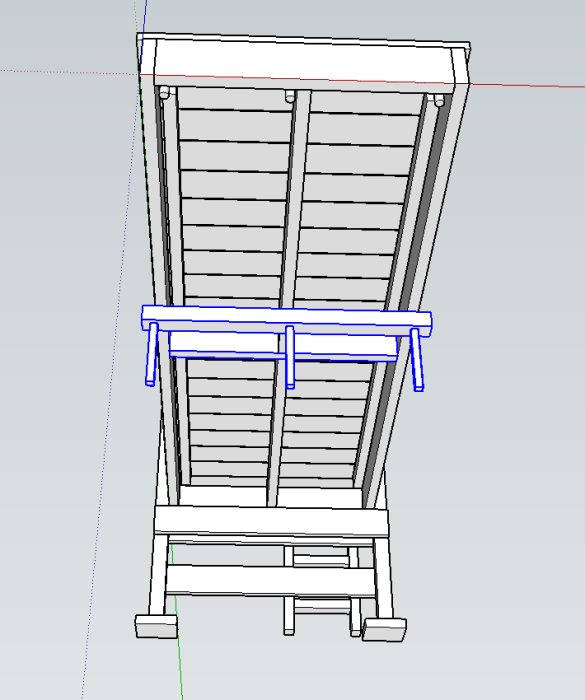This screenshot has height=700, width=585.
Task: Select the right foot block at the base
Action: (x=384, y=629)
